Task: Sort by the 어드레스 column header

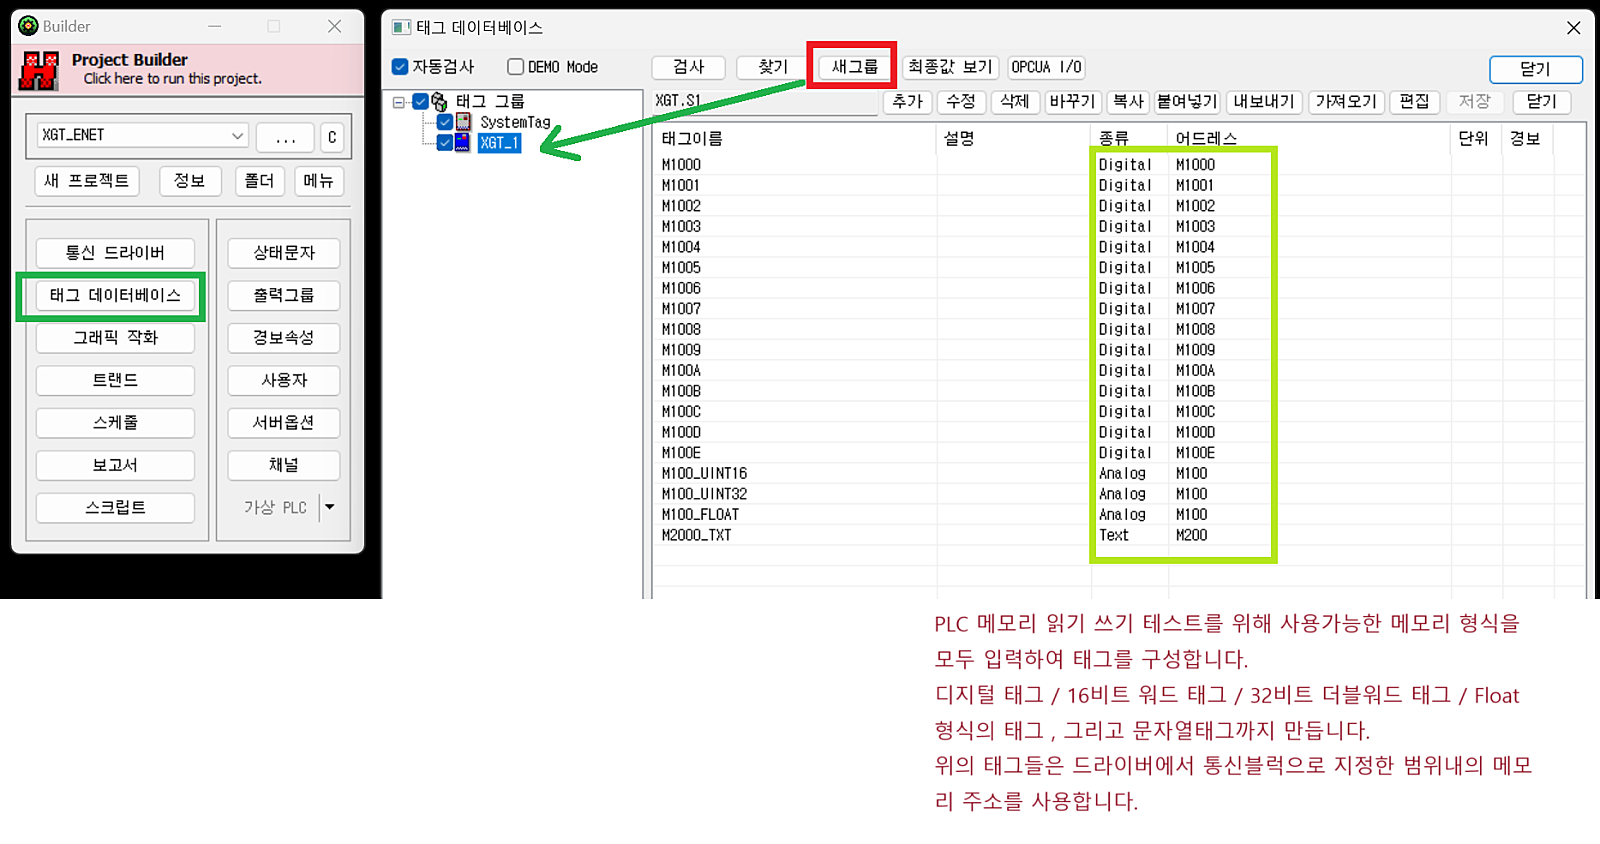Action: (1308, 139)
